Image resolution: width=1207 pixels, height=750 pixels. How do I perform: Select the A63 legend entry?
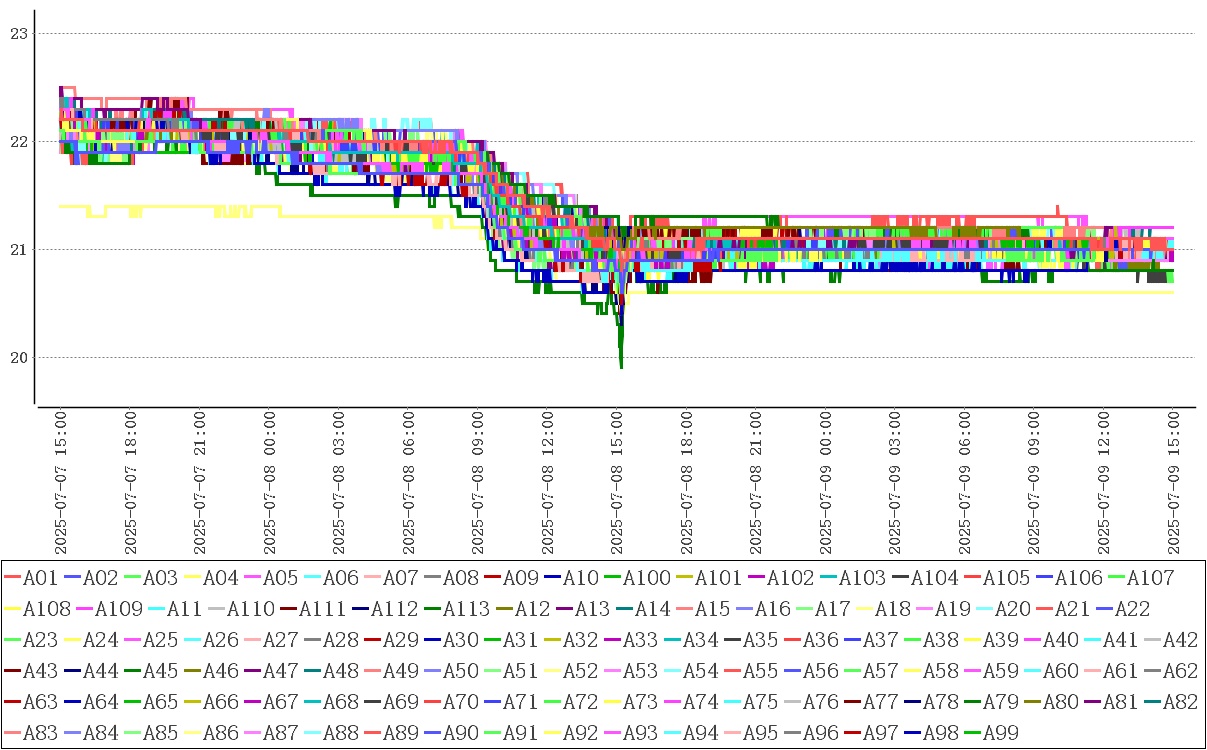[39, 702]
